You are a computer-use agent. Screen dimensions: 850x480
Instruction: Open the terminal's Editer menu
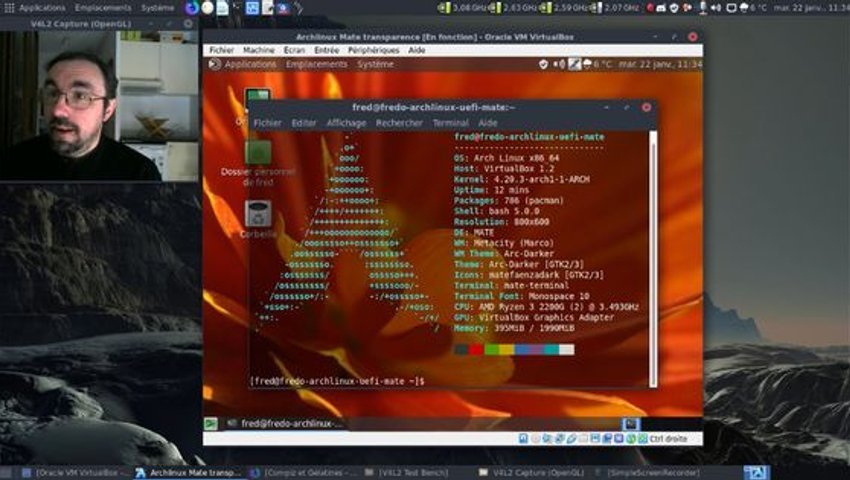(304, 123)
